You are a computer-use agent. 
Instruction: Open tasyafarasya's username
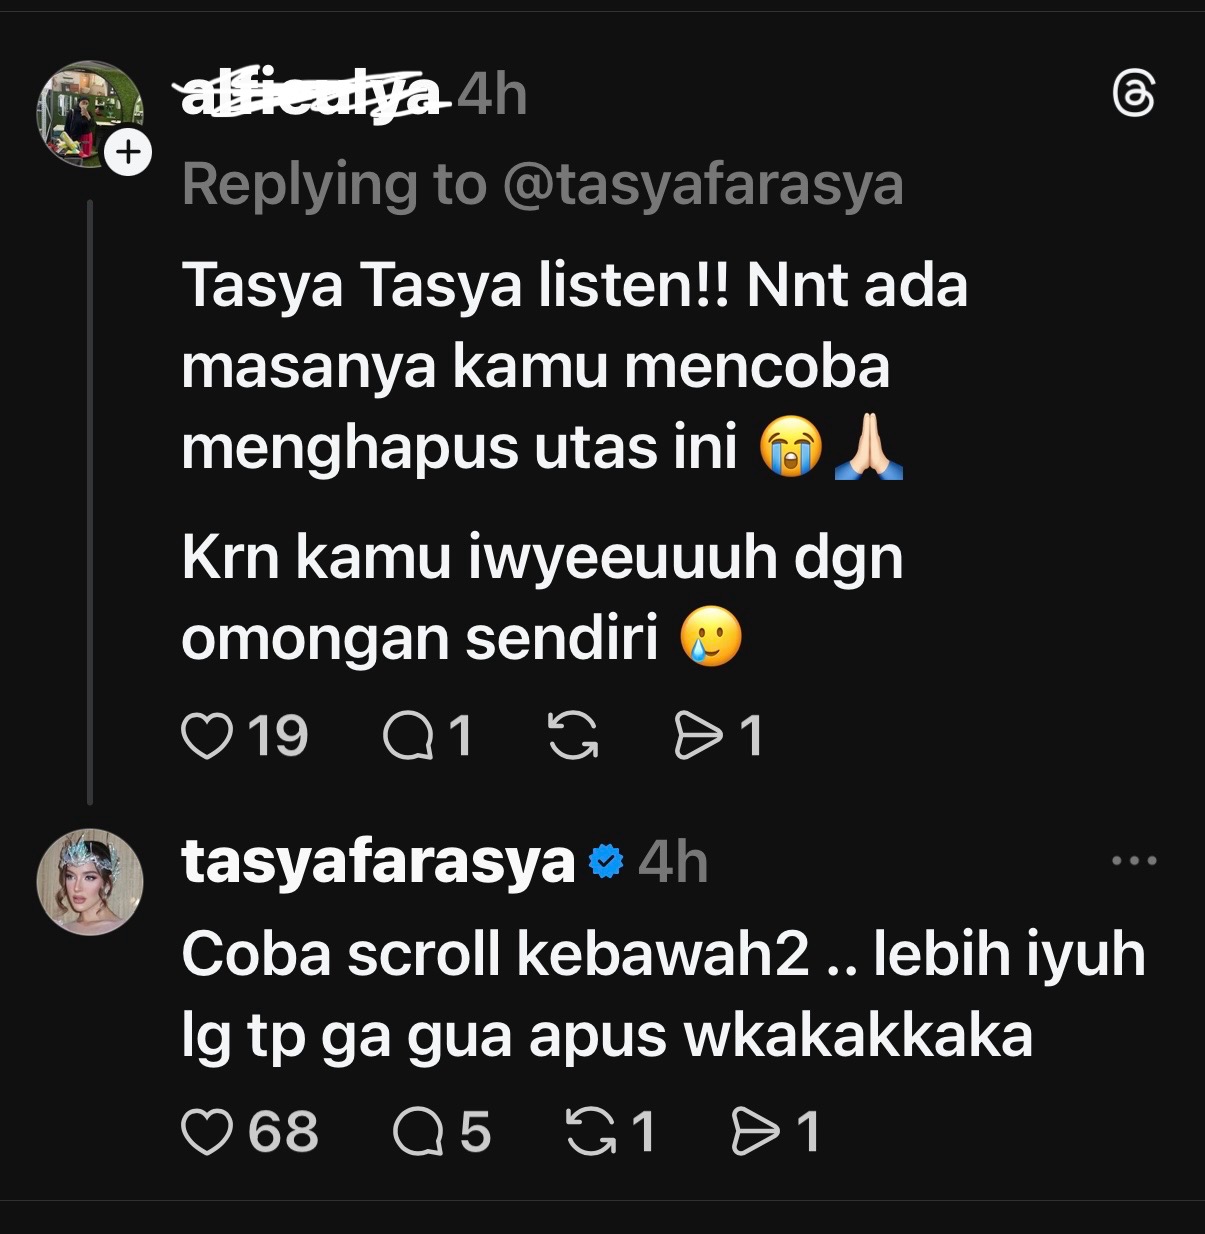pos(375,862)
